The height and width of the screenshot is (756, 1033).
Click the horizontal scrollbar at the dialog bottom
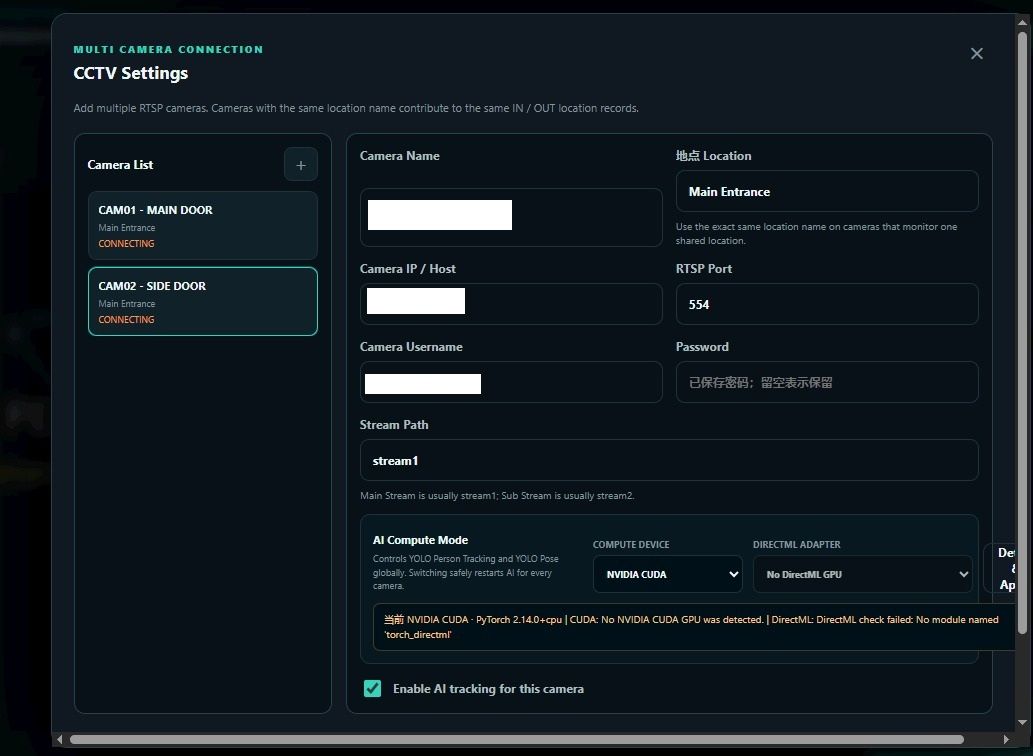pyautogui.click(x=516, y=740)
